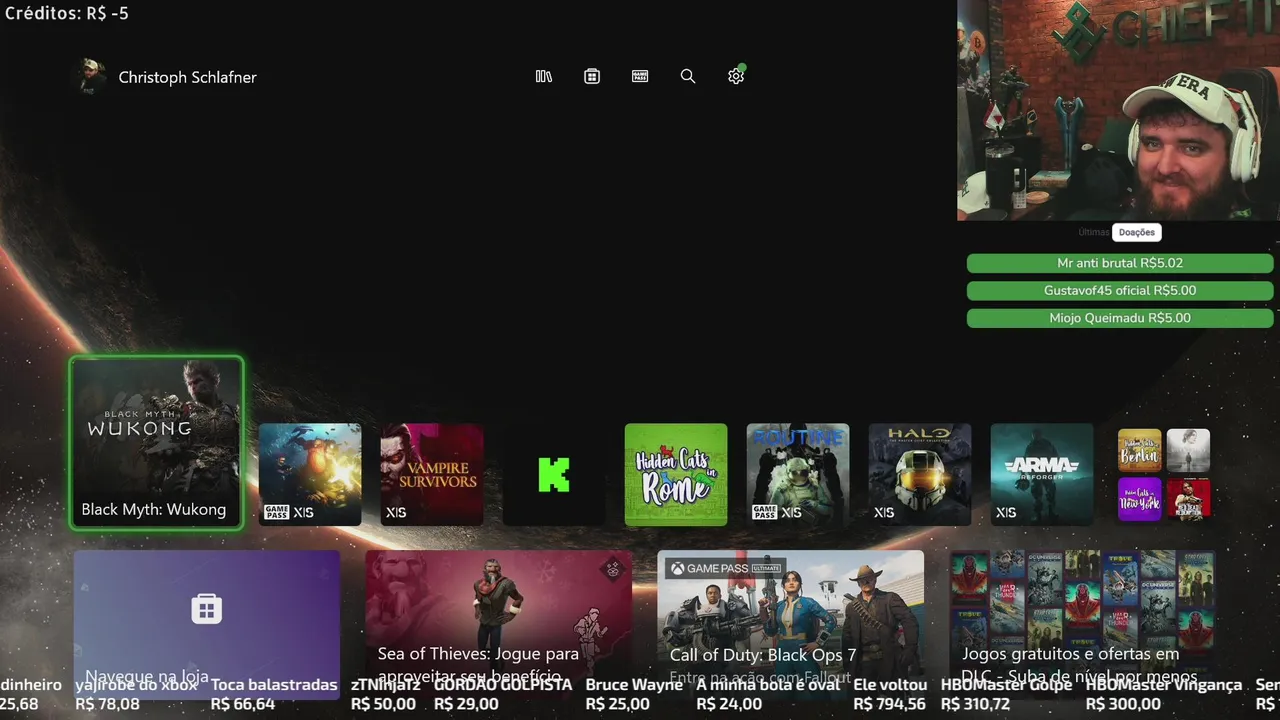Select Hidden Cats in New York mini tile

point(1139,499)
